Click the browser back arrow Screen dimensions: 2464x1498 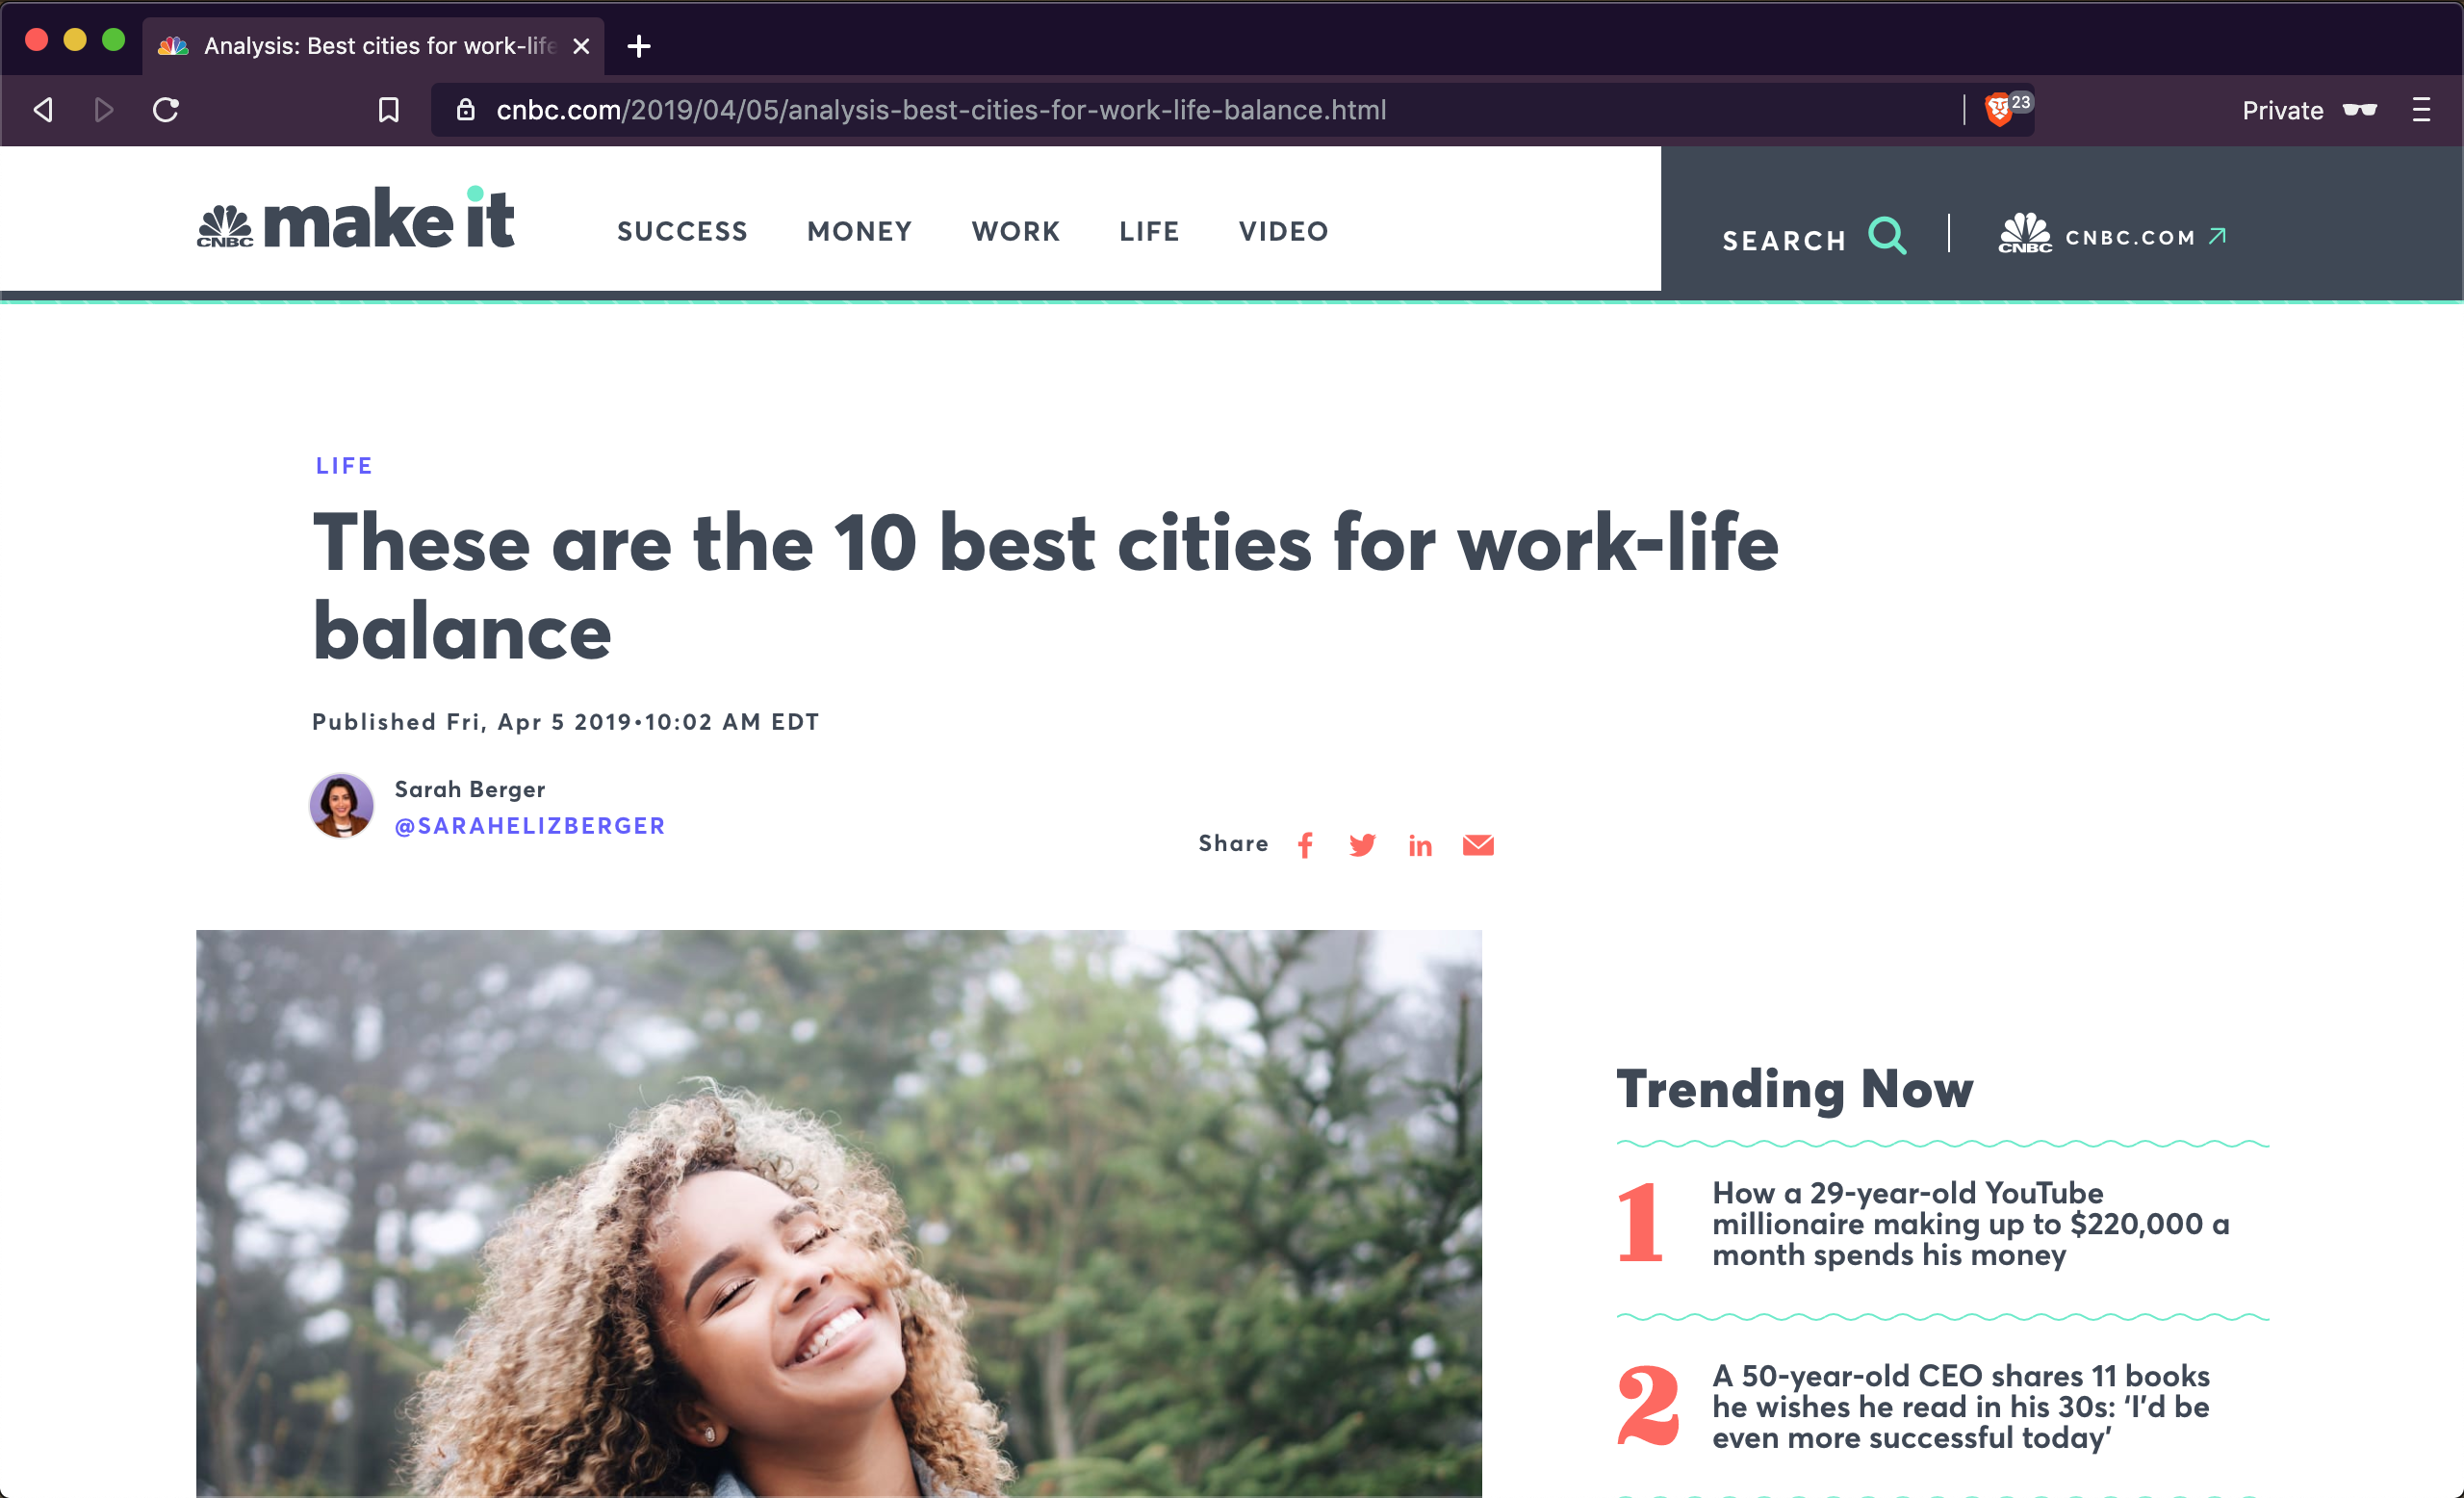pos(43,110)
